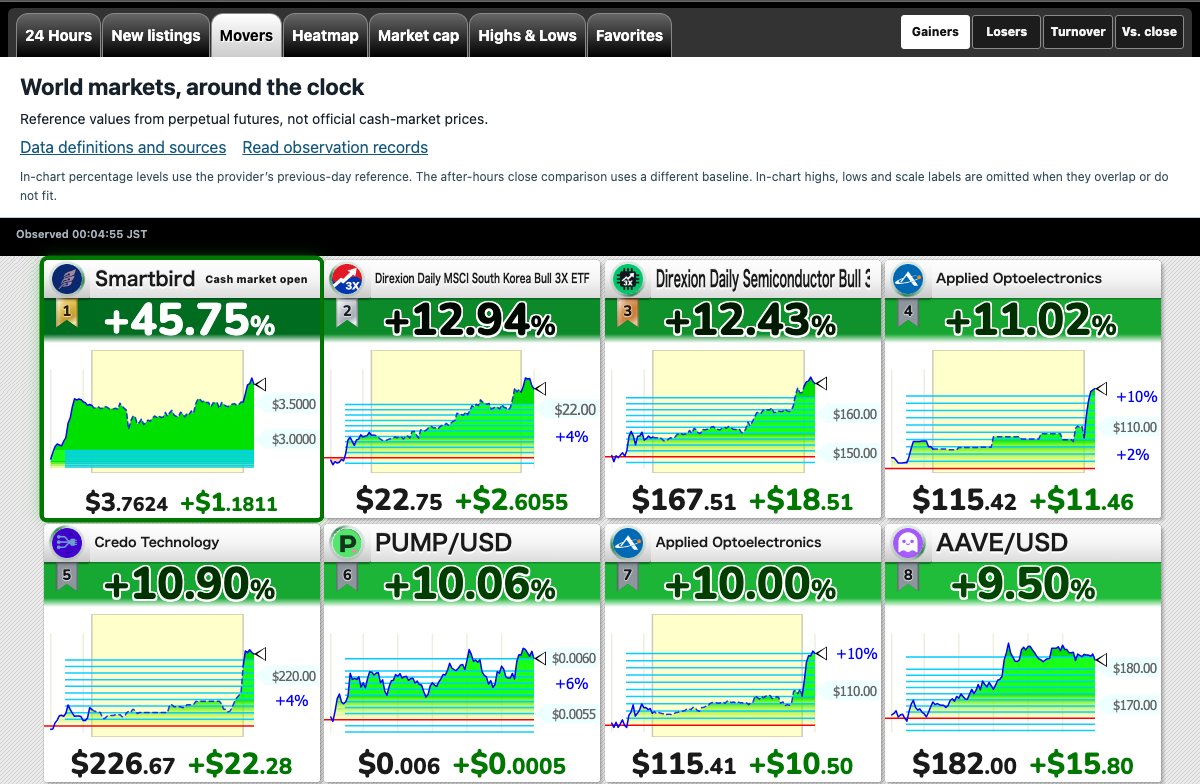Click the Direxion South Korea Bull 3X logo
This screenshot has height=784, width=1200.
click(349, 279)
